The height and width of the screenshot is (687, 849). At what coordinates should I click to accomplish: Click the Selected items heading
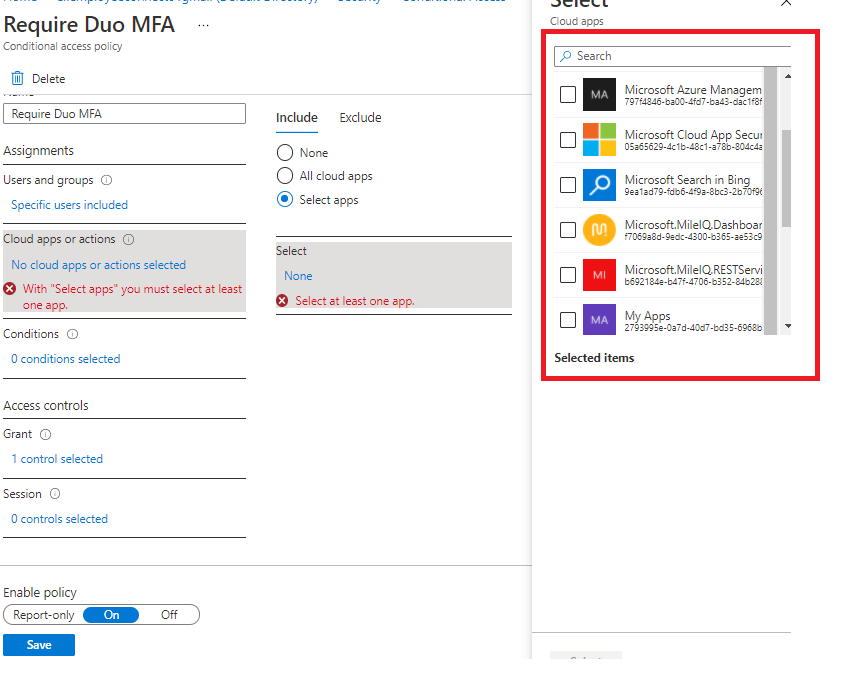point(594,358)
